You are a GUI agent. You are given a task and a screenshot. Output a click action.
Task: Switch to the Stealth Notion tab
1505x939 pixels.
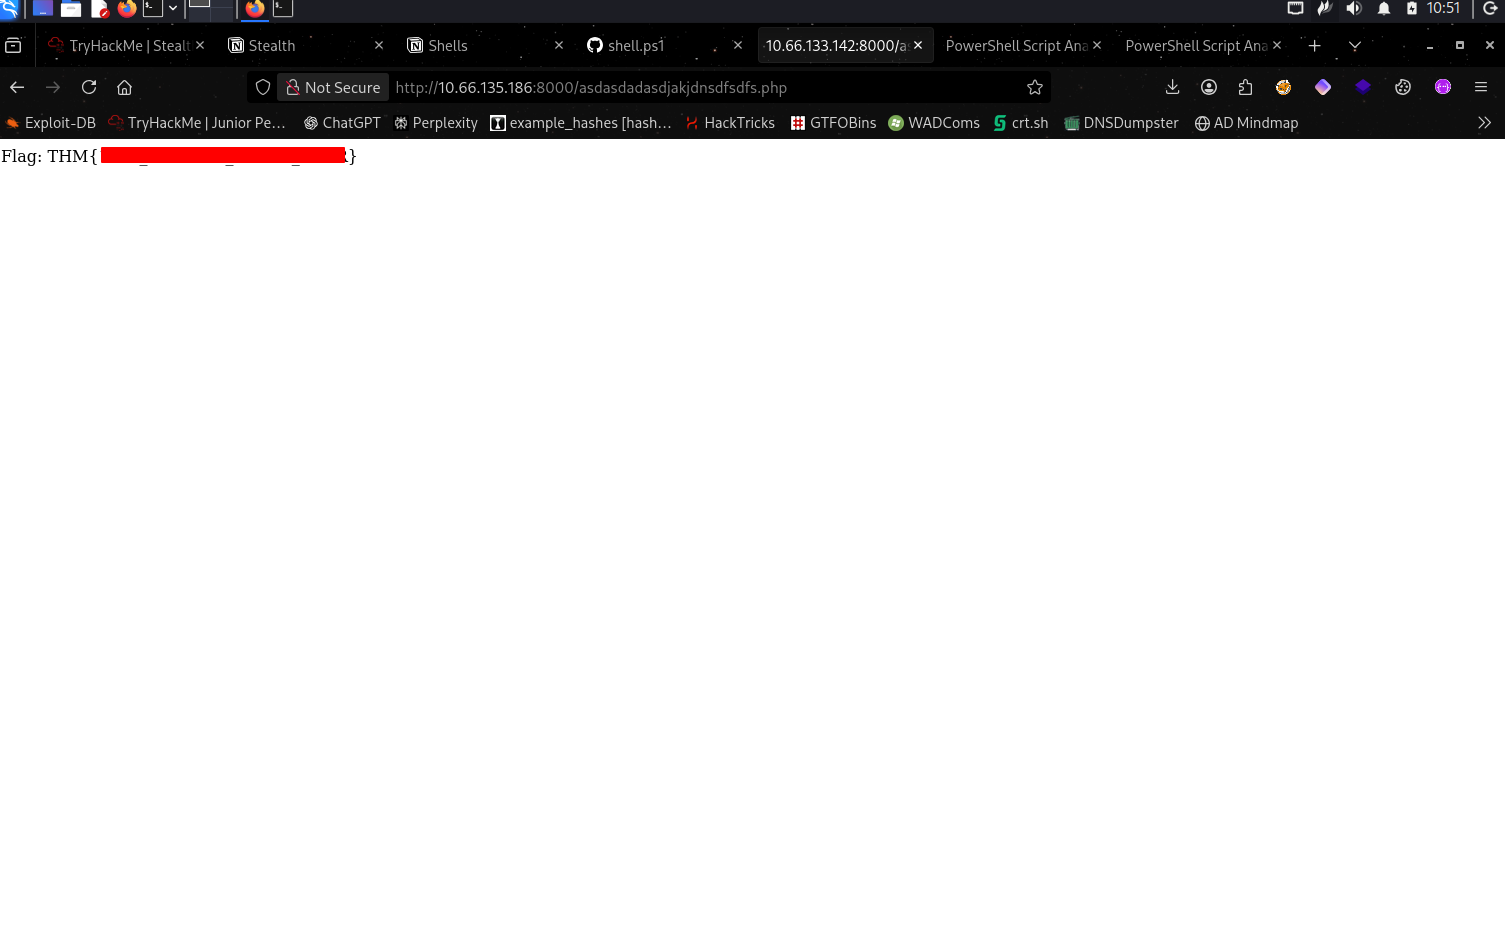(x=272, y=46)
